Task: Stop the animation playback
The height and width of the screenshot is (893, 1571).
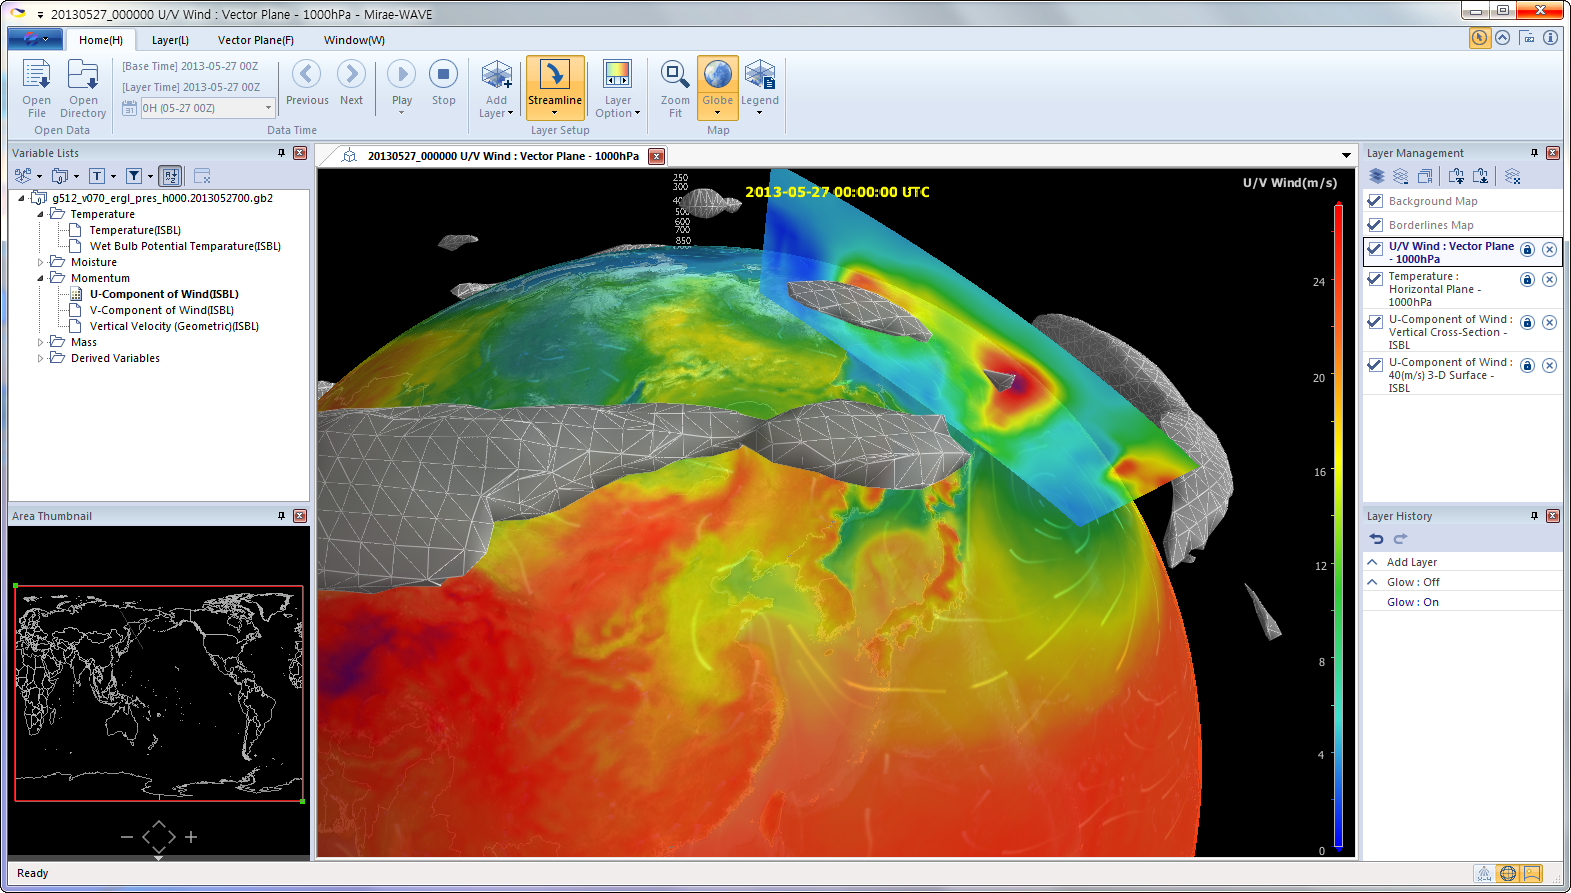Action: 443,82
